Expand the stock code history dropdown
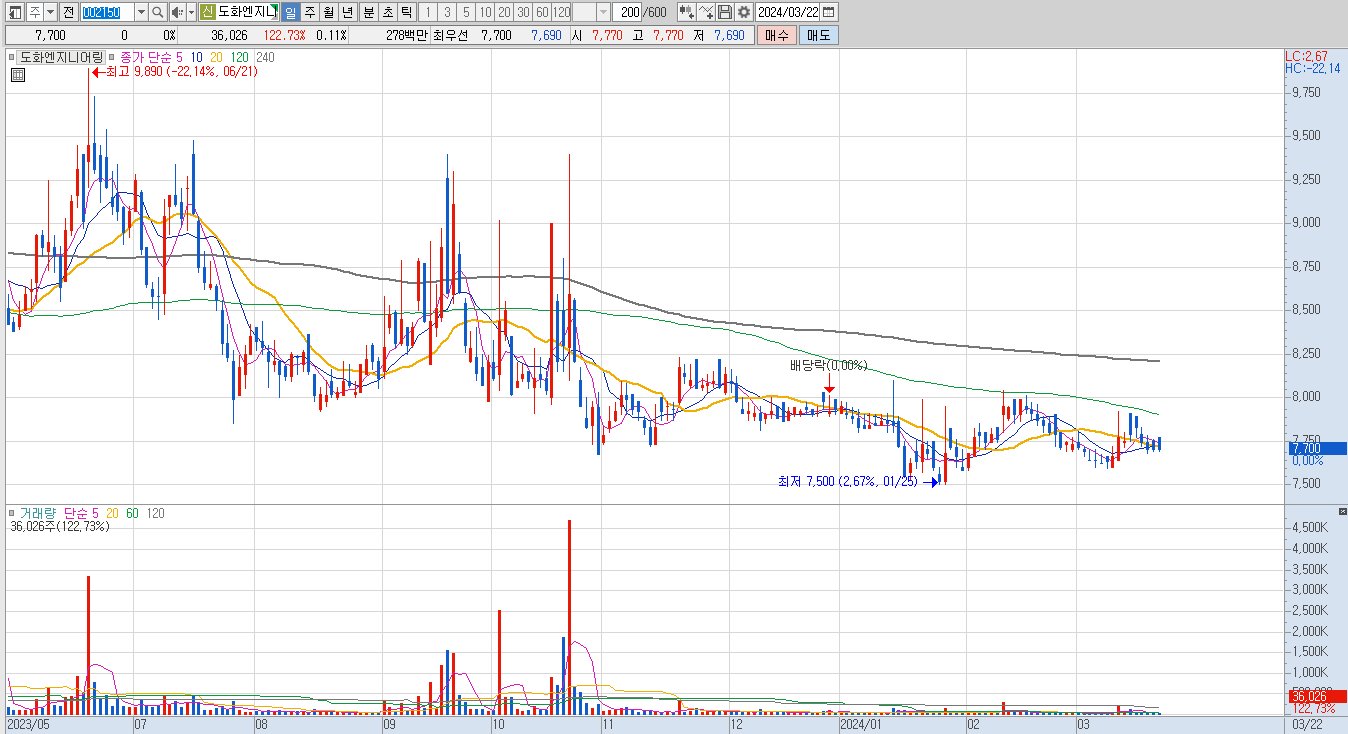Viewport: 1348px width, 734px height. click(x=140, y=12)
